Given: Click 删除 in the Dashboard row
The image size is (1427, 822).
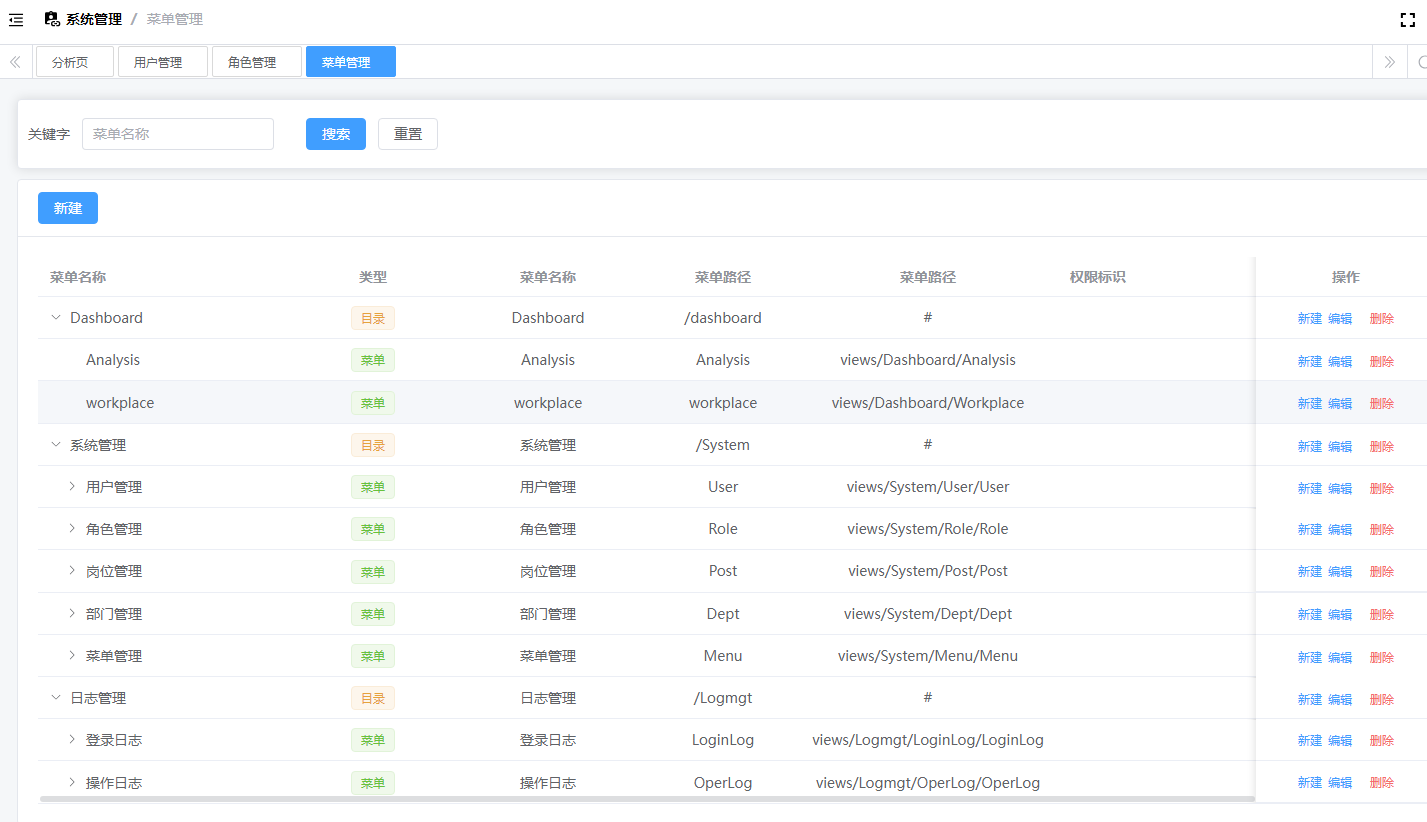Looking at the screenshot, I should tap(1382, 319).
